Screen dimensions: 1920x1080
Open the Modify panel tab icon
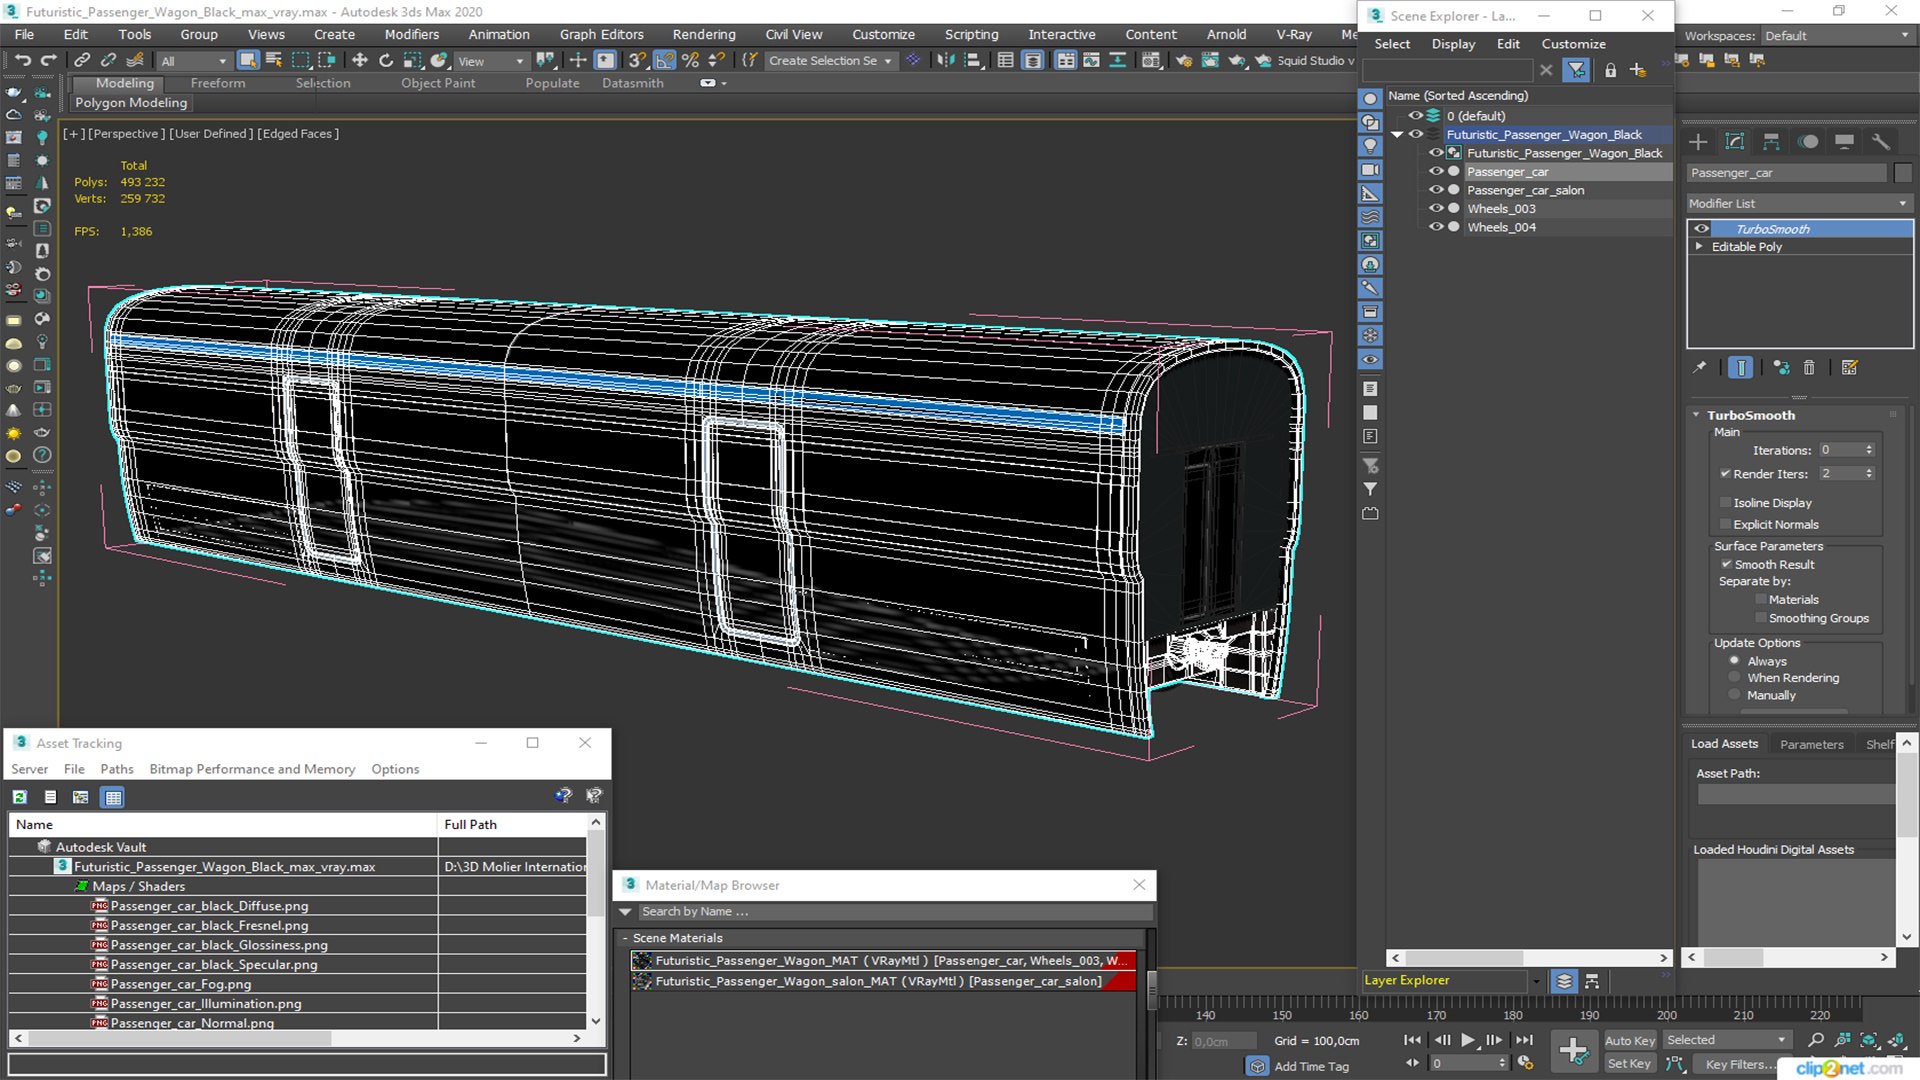pos(1735,142)
